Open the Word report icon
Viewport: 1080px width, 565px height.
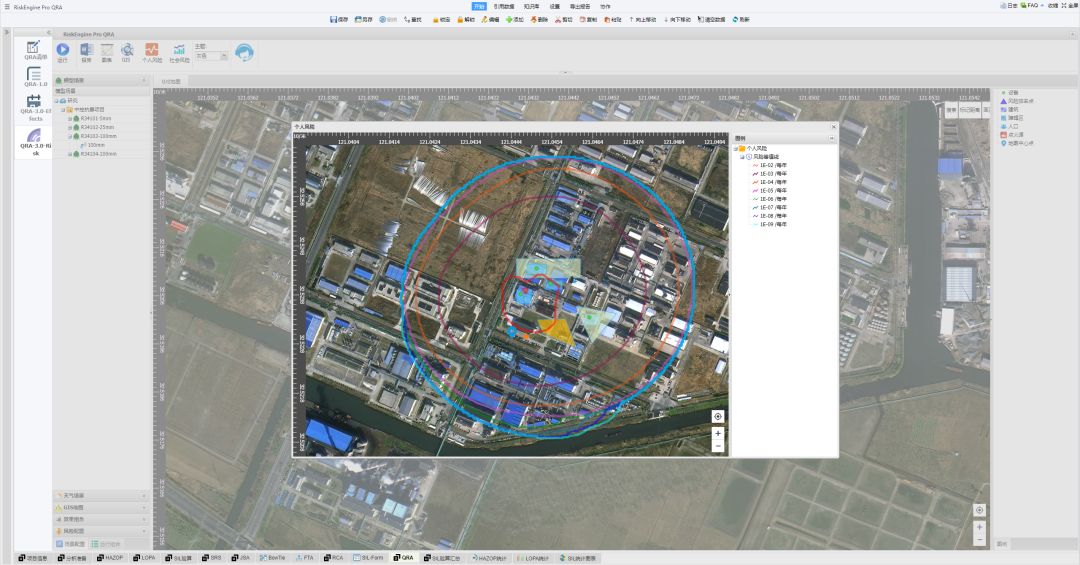[86, 50]
